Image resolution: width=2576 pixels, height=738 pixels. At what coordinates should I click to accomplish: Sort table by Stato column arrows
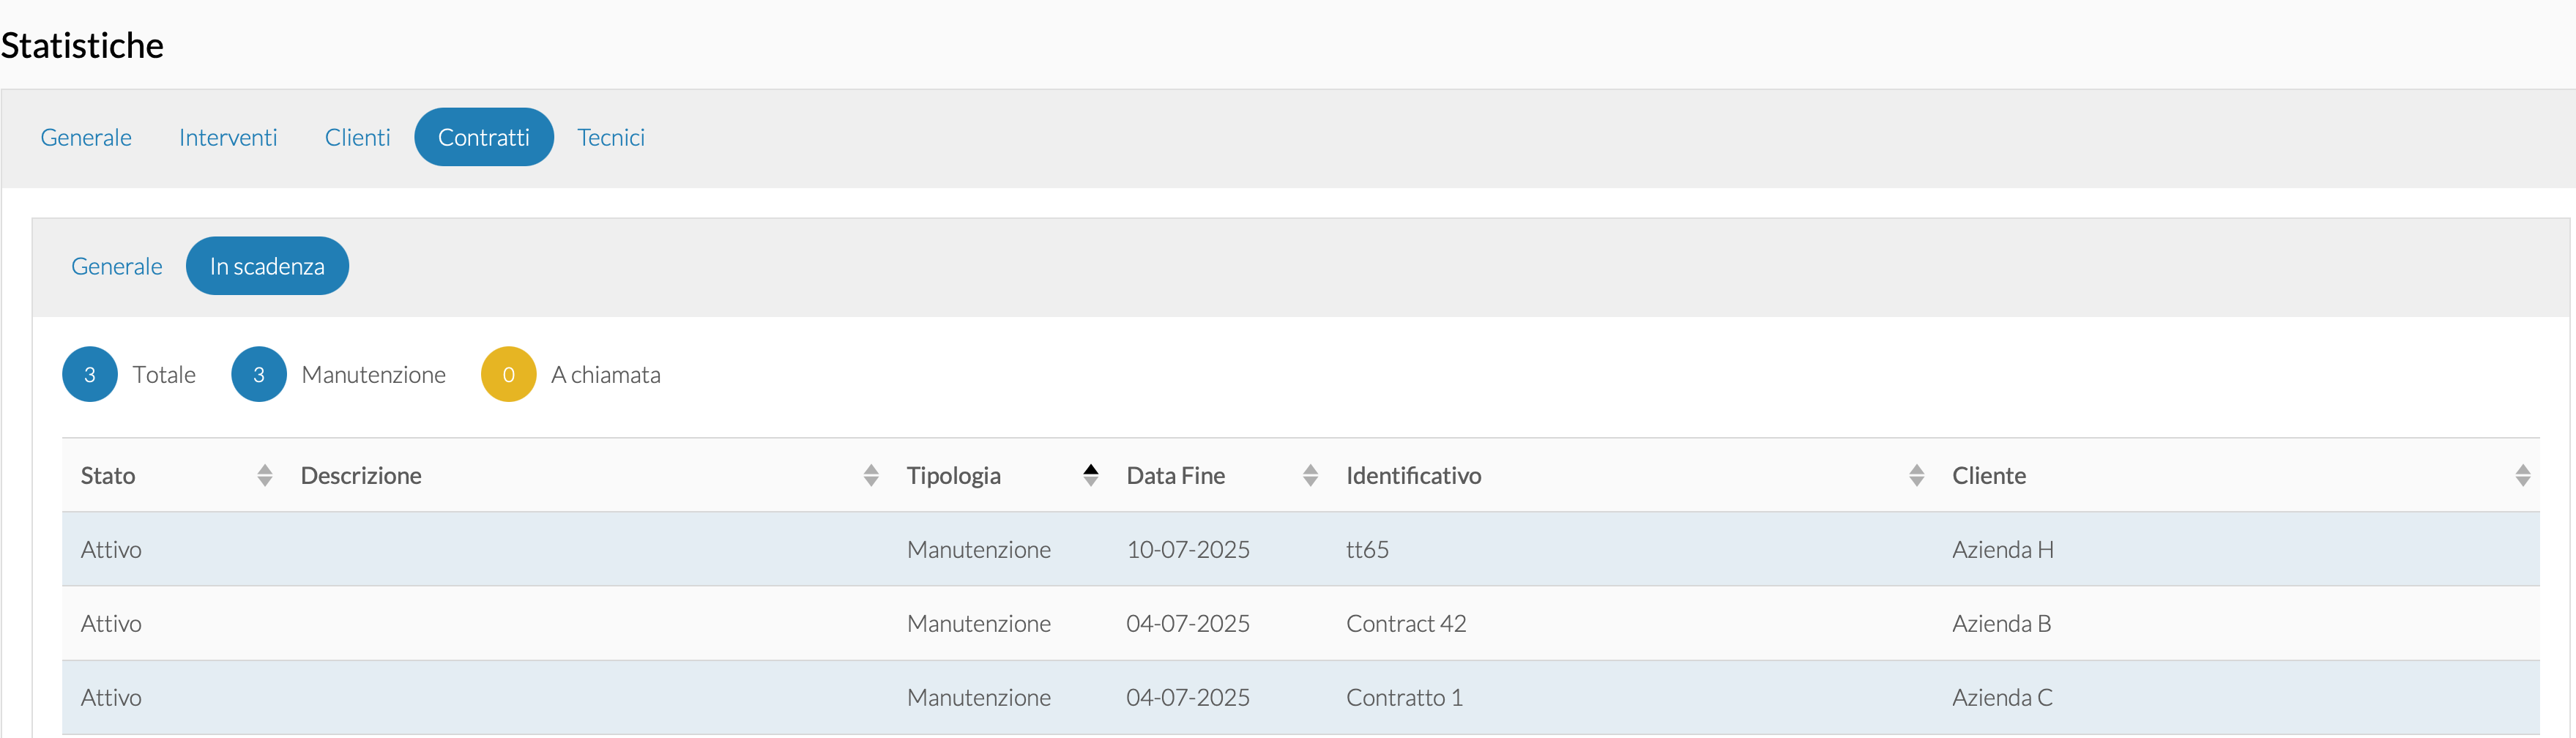pyautogui.click(x=265, y=475)
